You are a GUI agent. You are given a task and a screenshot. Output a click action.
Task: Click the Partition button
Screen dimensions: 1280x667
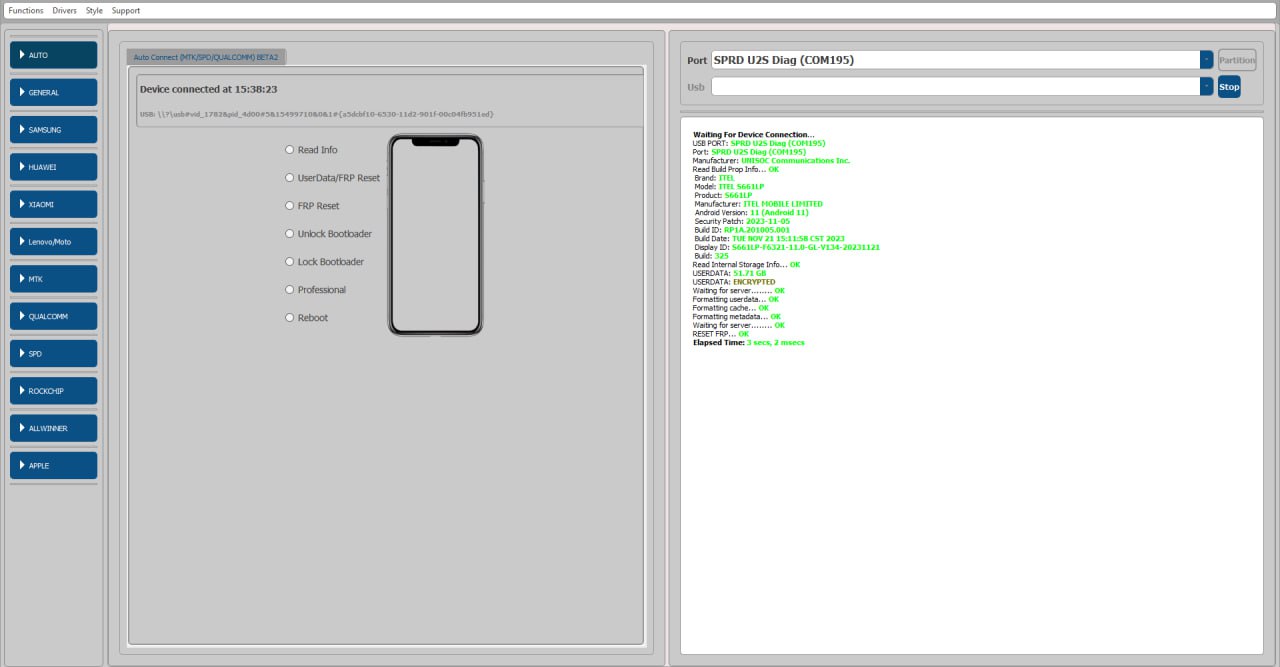tap(1237, 60)
